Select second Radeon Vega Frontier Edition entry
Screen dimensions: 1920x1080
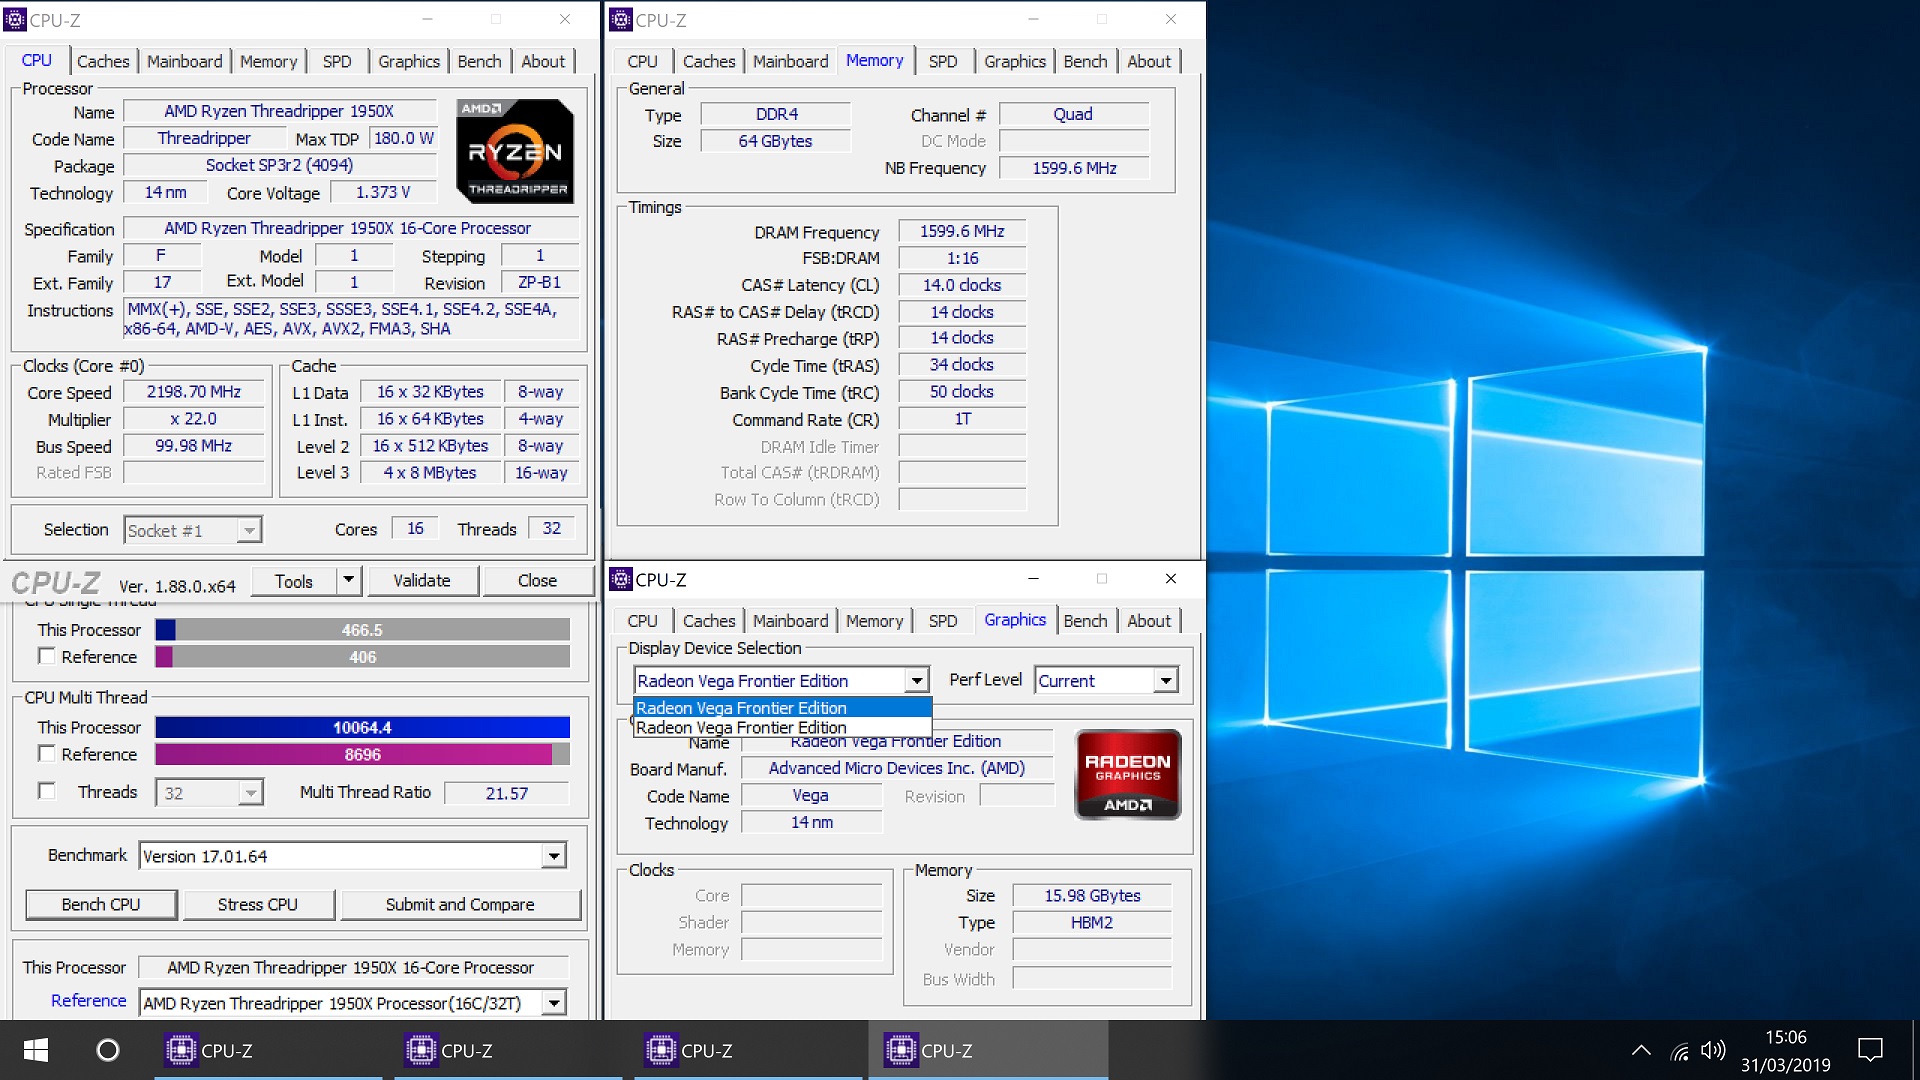pyautogui.click(x=783, y=727)
